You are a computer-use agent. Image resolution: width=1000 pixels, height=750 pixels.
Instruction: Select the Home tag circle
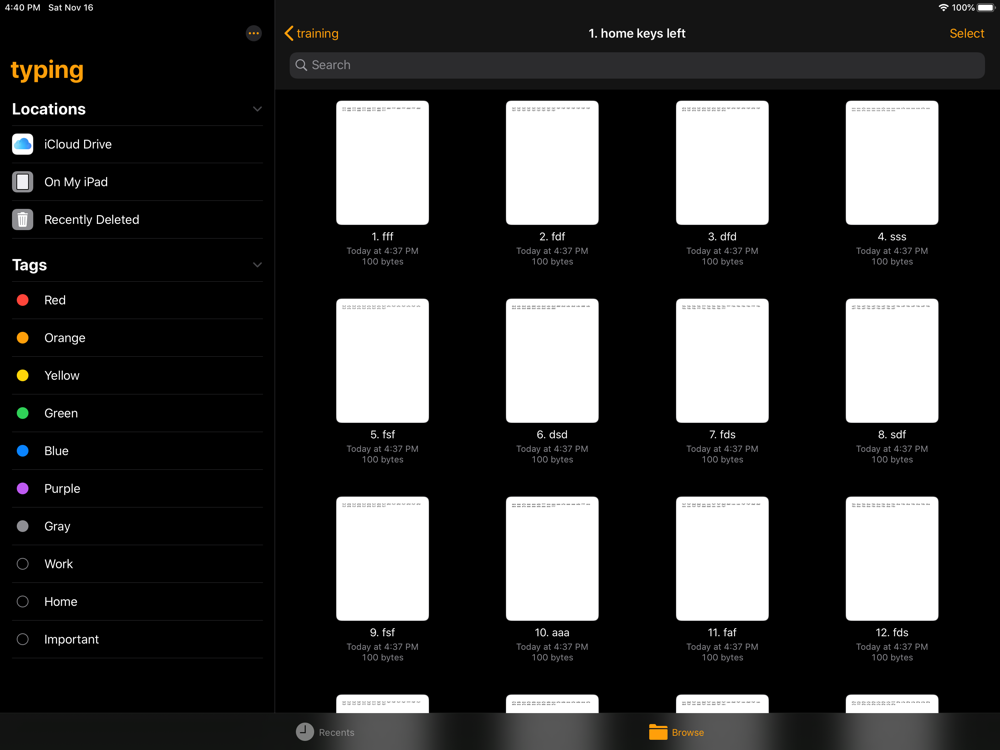(x=22, y=601)
